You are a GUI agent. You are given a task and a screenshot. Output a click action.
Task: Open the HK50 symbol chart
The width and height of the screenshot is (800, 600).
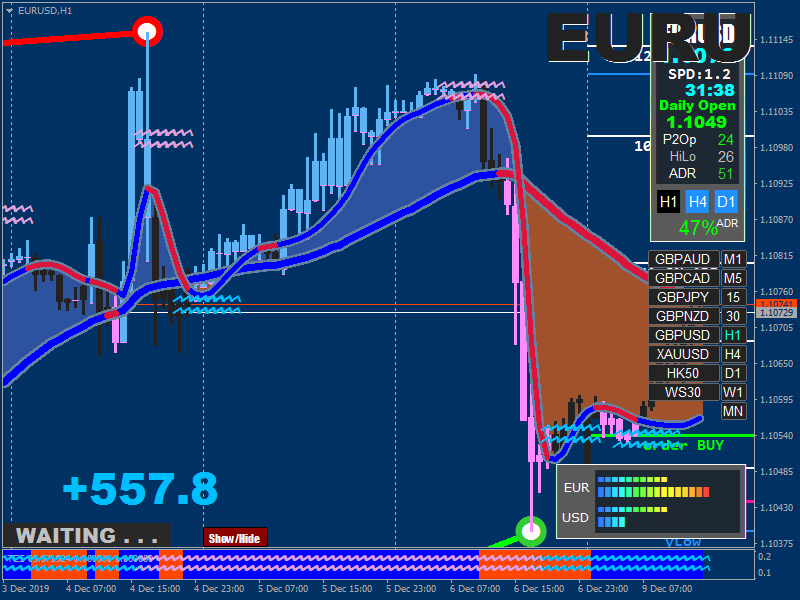tap(683, 373)
